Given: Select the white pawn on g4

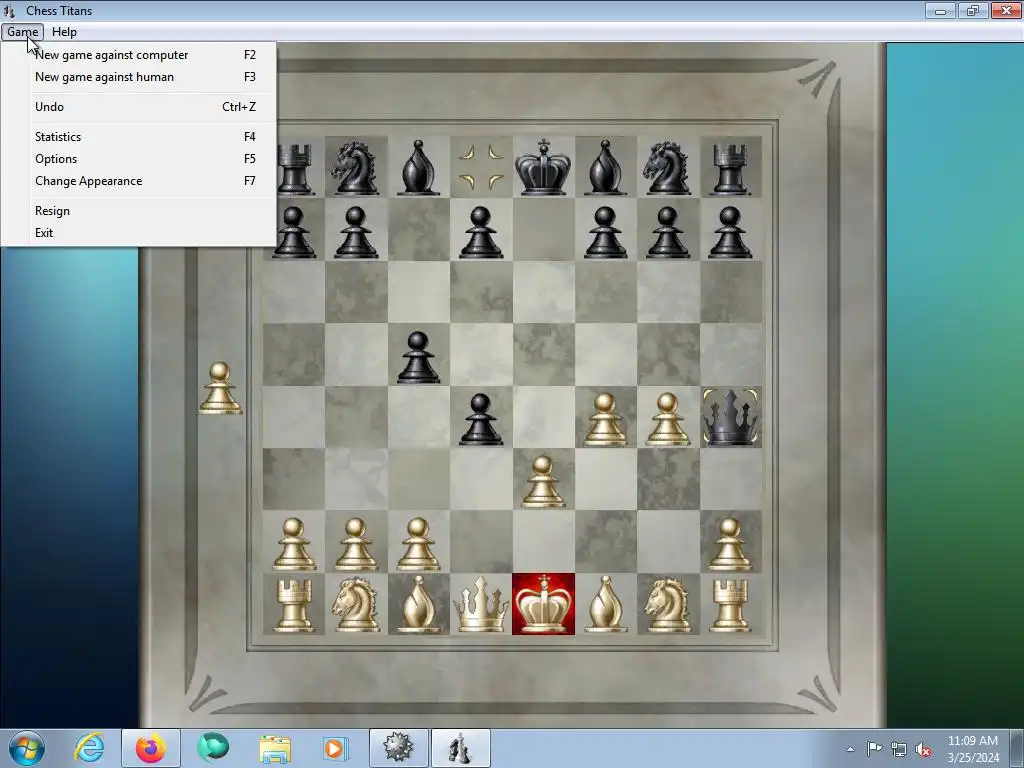Looking at the screenshot, I should pyautogui.click(x=667, y=419).
